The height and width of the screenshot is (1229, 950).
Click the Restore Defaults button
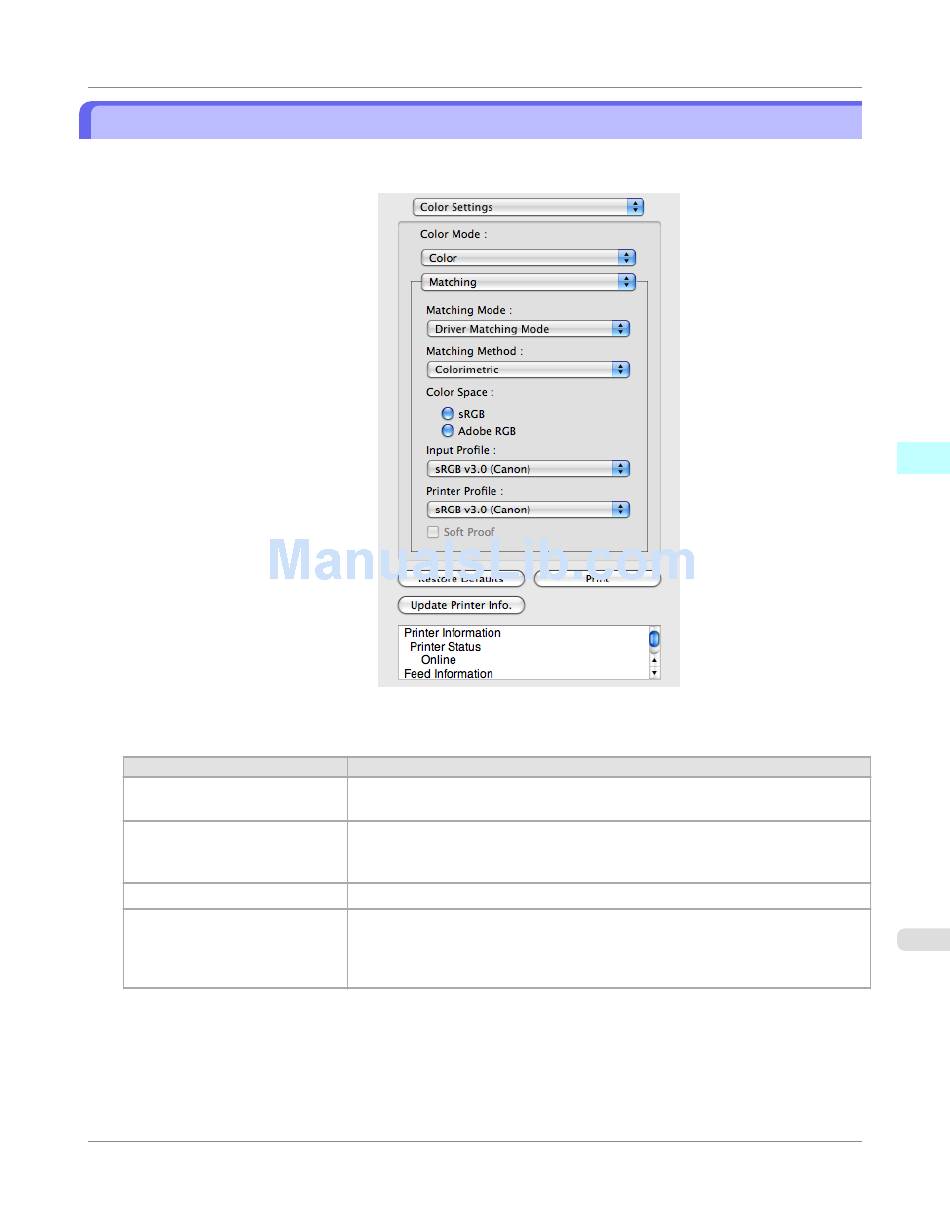point(461,580)
